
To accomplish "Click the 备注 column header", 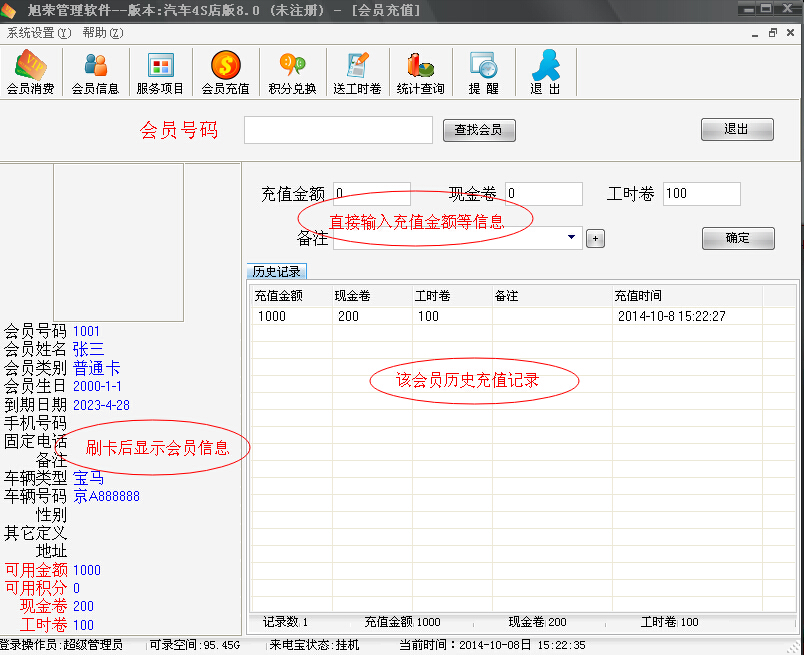I will 552,296.
